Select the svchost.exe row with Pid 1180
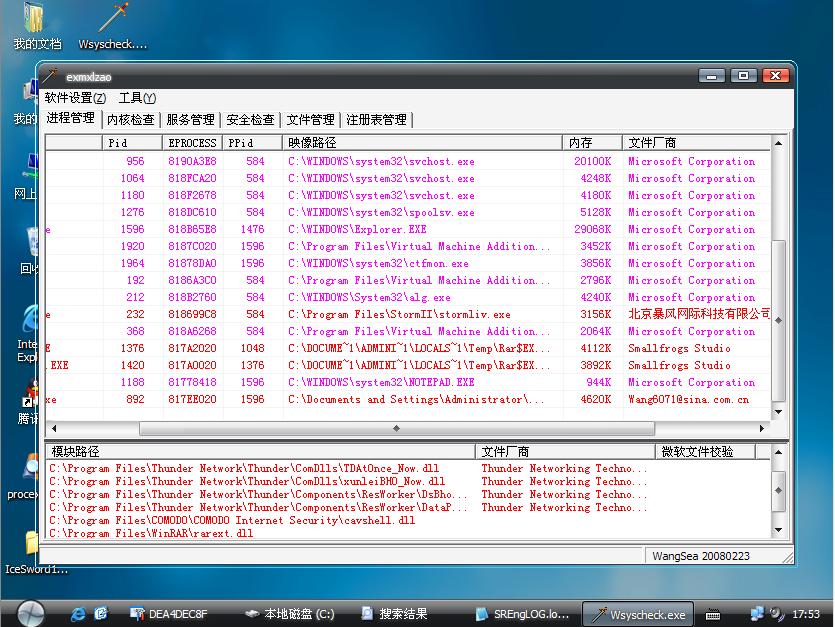 [x=408, y=196]
